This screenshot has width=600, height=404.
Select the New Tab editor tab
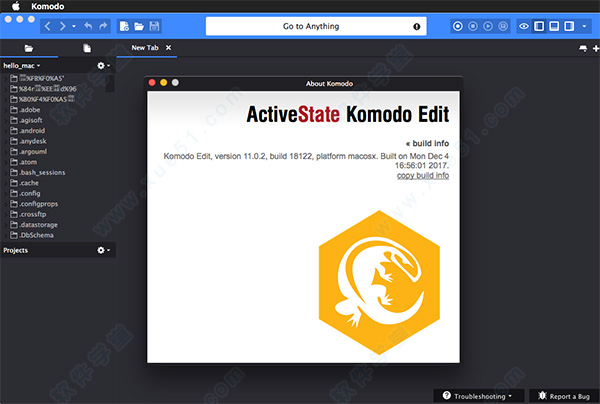[145, 48]
